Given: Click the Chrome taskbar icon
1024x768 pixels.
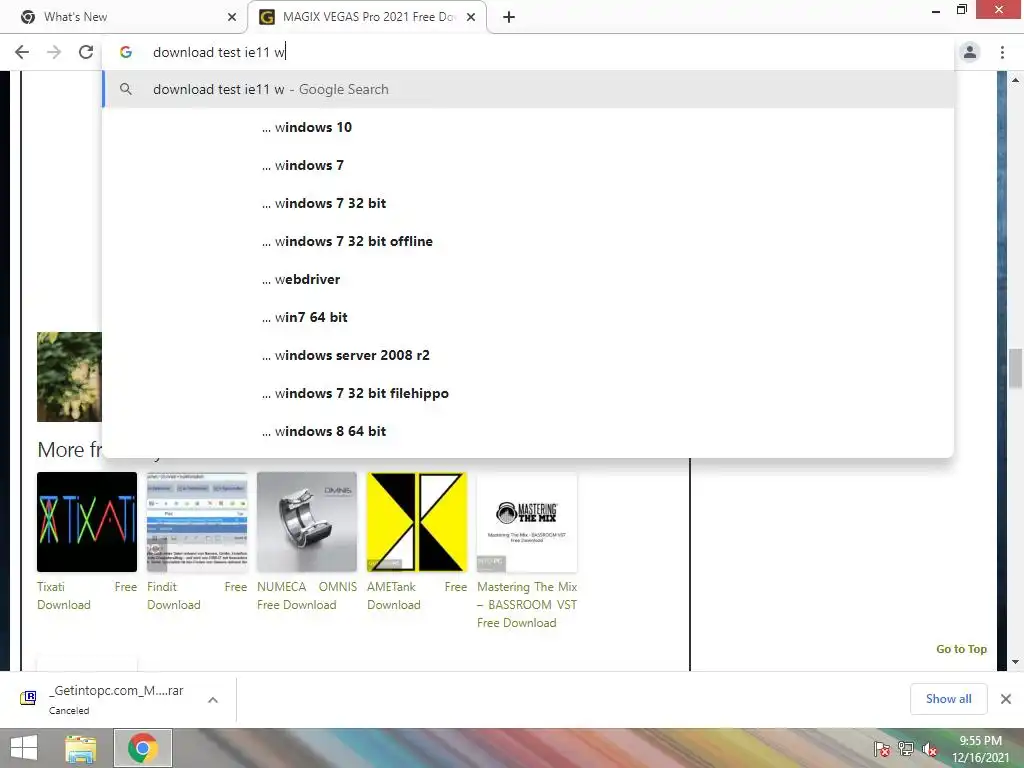Looking at the screenshot, I should pyautogui.click(x=143, y=748).
